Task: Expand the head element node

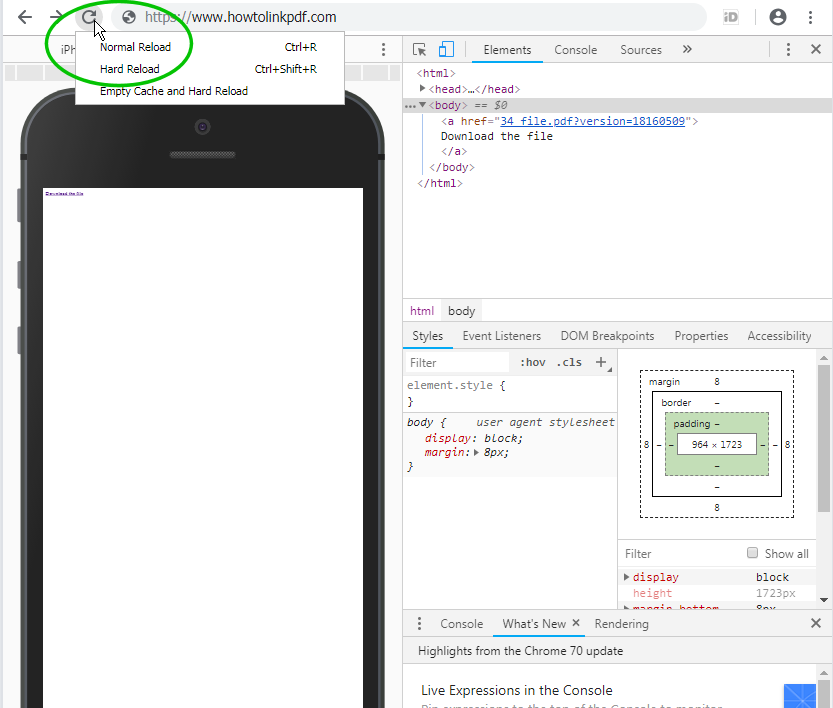Action: click(x=423, y=89)
